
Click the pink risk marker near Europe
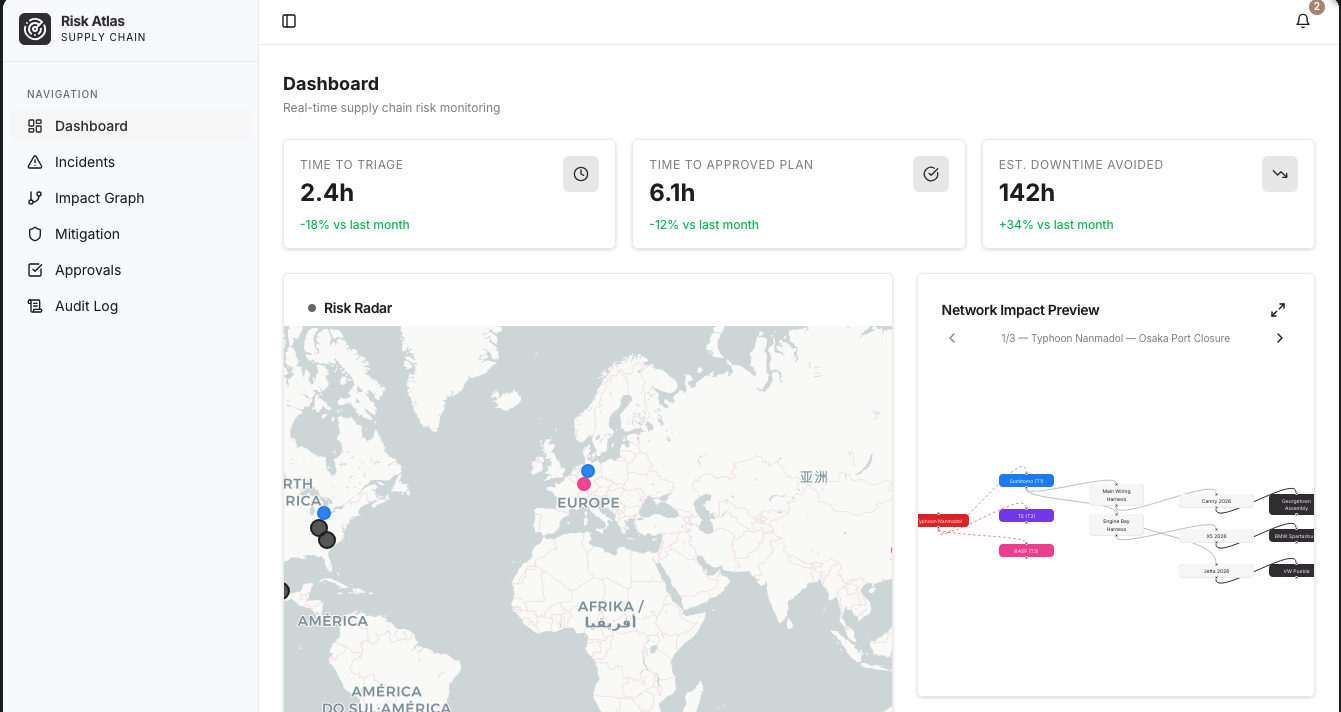pos(583,483)
